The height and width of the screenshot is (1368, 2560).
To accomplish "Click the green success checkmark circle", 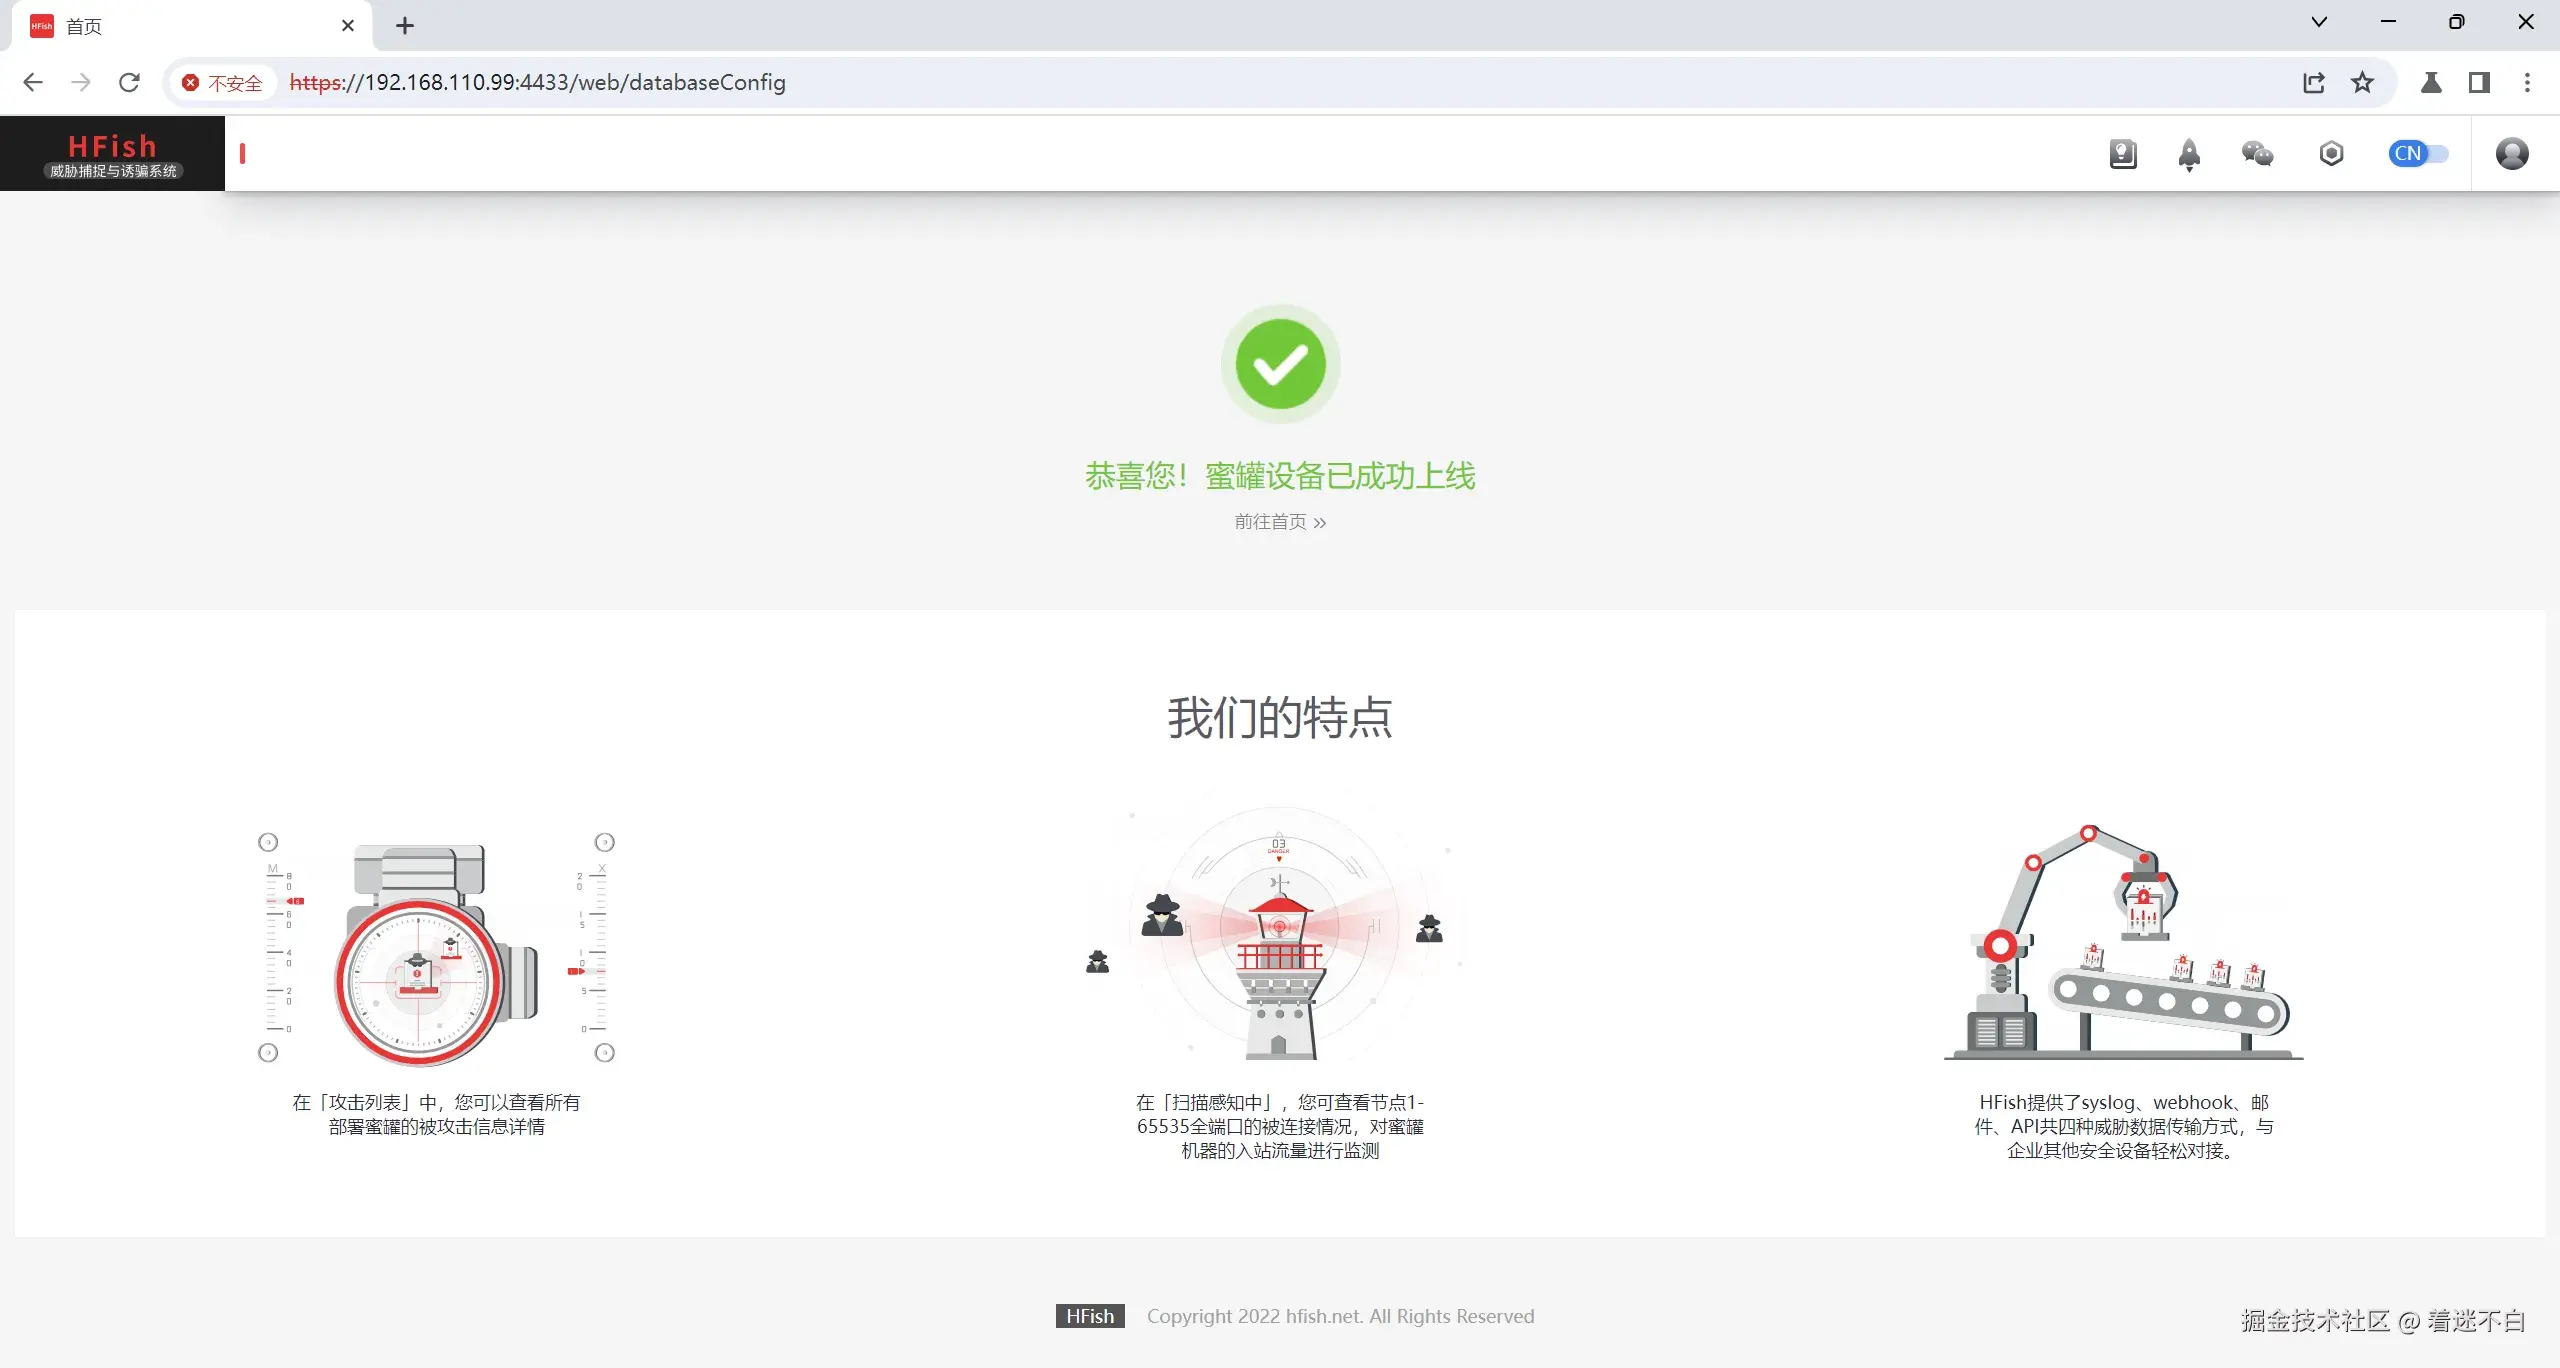I will [1280, 364].
